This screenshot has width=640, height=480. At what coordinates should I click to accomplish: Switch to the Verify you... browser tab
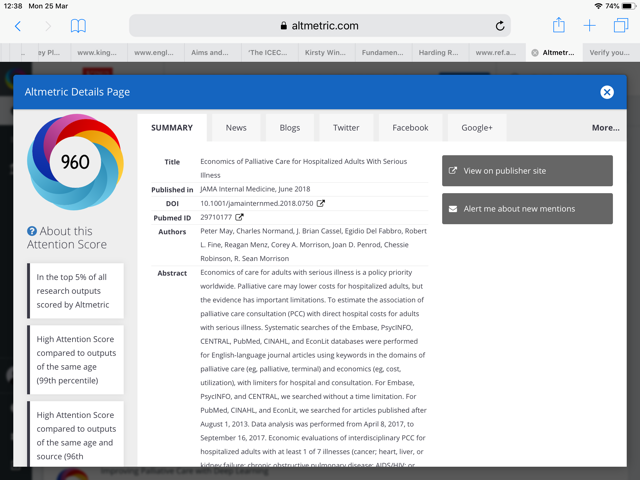point(611,53)
